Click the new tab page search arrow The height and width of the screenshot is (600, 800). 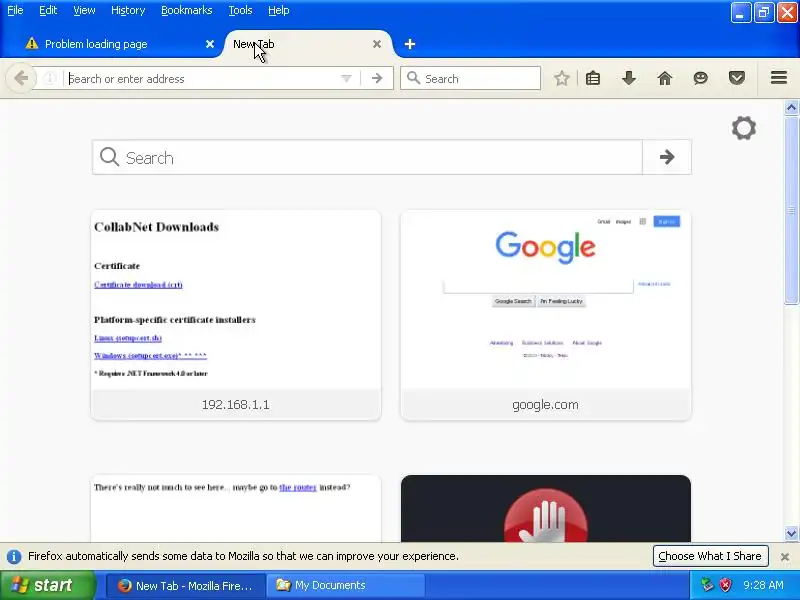click(x=667, y=157)
